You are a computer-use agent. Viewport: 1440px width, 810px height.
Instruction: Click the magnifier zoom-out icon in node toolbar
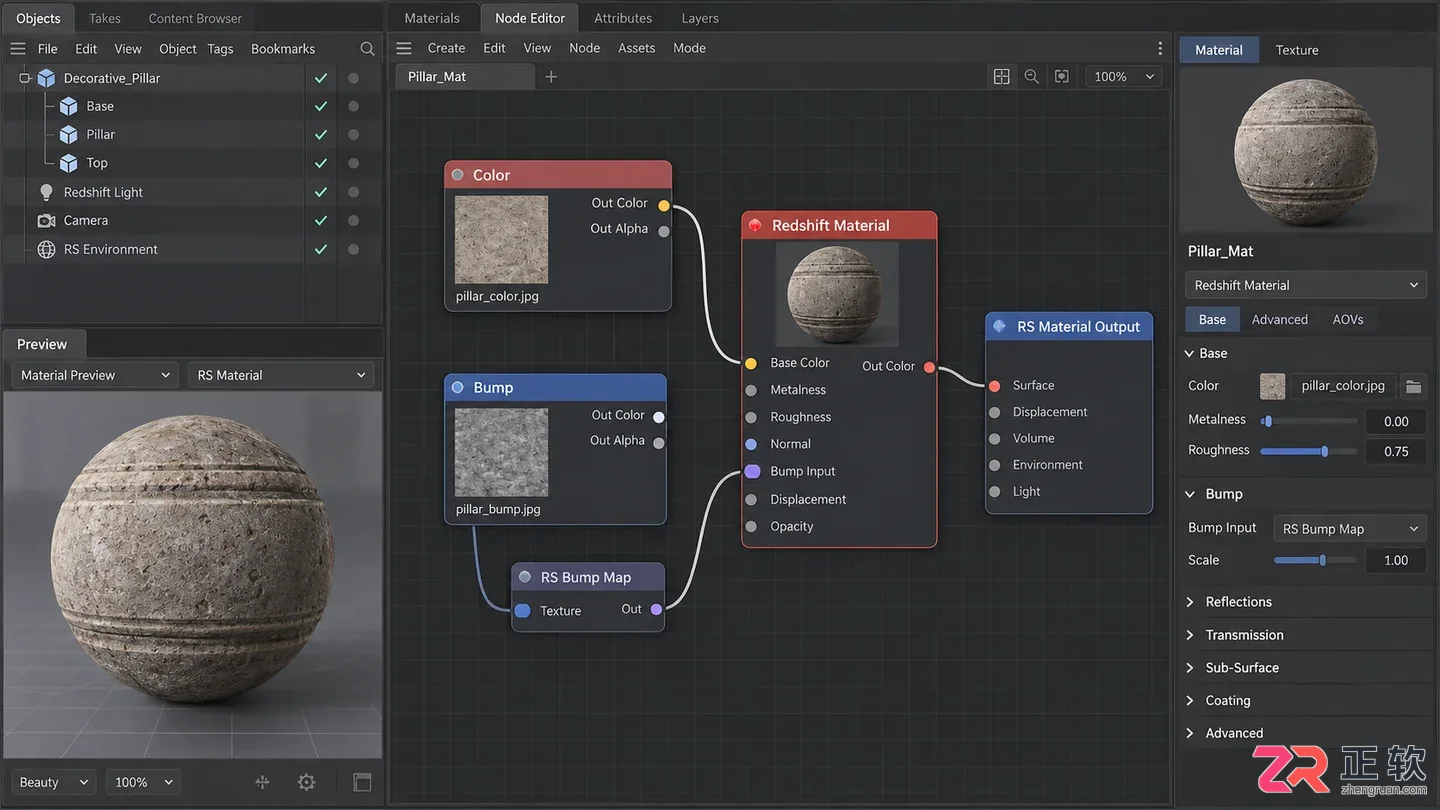tap(1031, 77)
